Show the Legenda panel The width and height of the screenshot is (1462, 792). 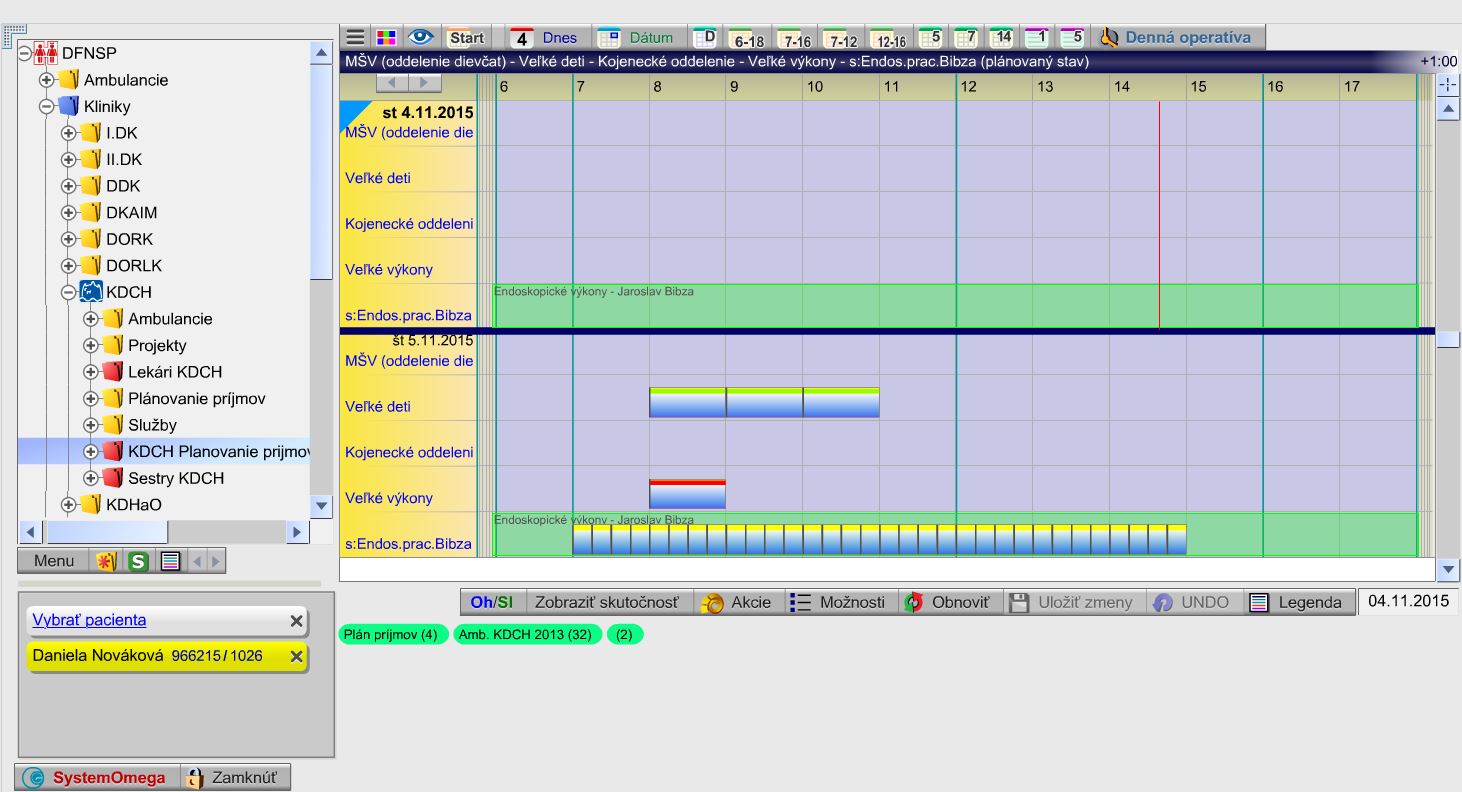1297,602
